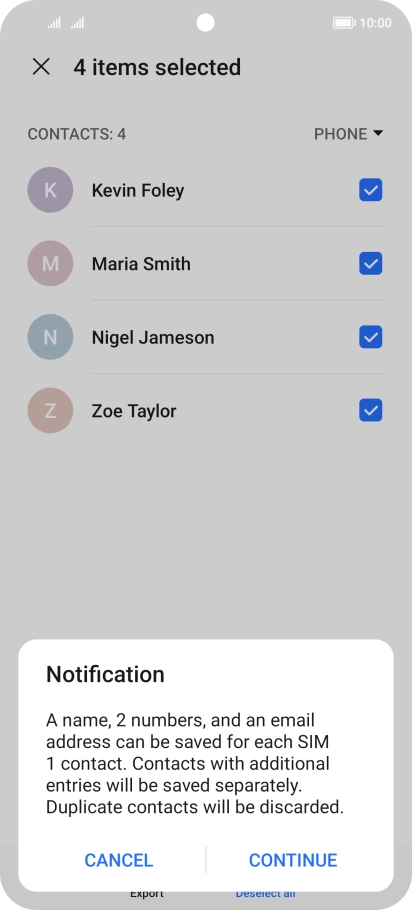Tap CANCEL in the notification dialog
Image resolution: width=412 pixels, height=910 pixels.
(x=119, y=860)
